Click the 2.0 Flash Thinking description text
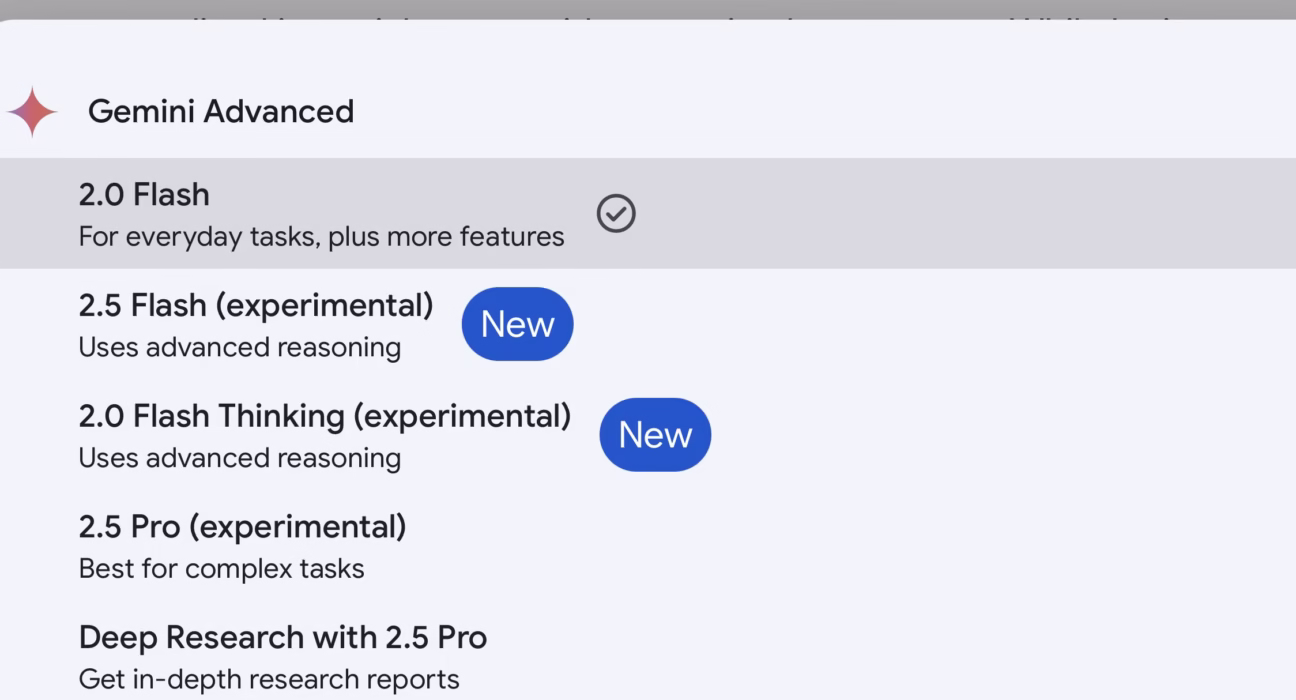The width and height of the screenshot is (1296, 700). coord(239,458)
